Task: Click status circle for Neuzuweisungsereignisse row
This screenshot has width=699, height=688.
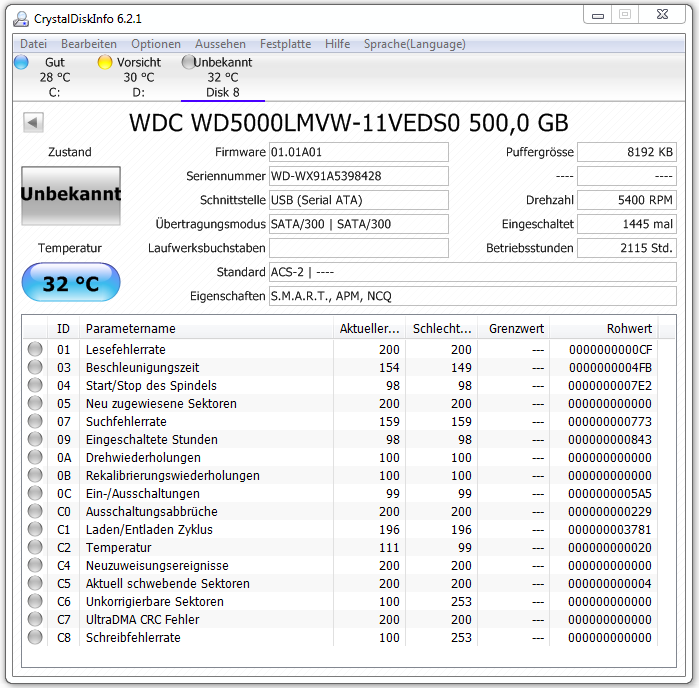Action: point(35,565)
